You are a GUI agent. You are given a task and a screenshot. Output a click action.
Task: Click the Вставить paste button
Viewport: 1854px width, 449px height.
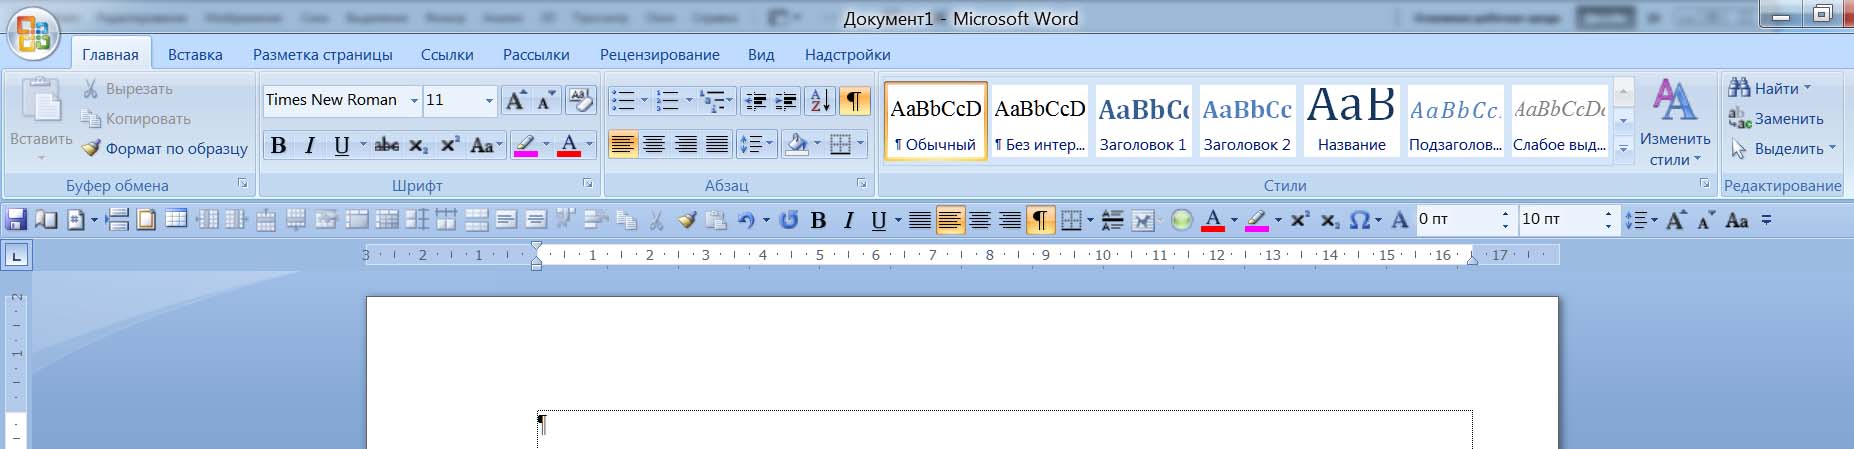pos(41,118)
